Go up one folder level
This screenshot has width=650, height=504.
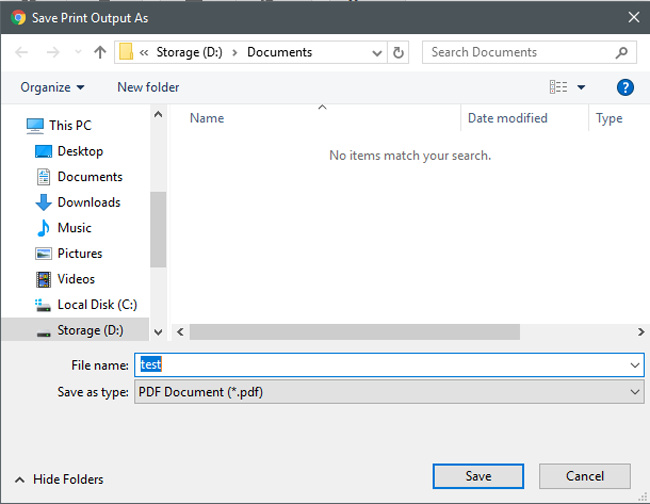pyautogui.click(x=100, y=53)
